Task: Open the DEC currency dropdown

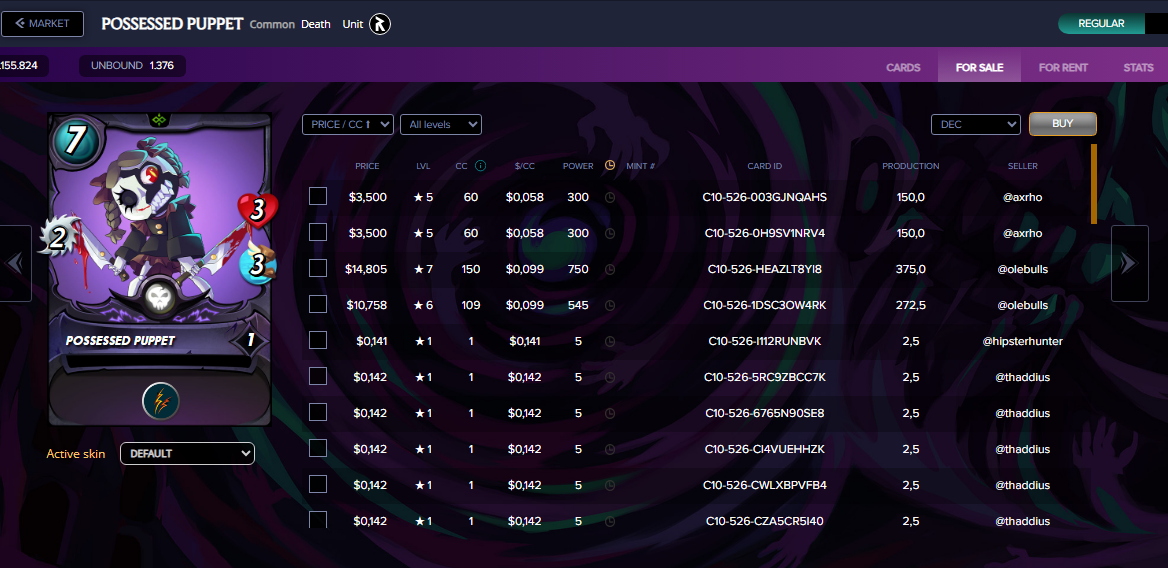Action: [975, 124]
